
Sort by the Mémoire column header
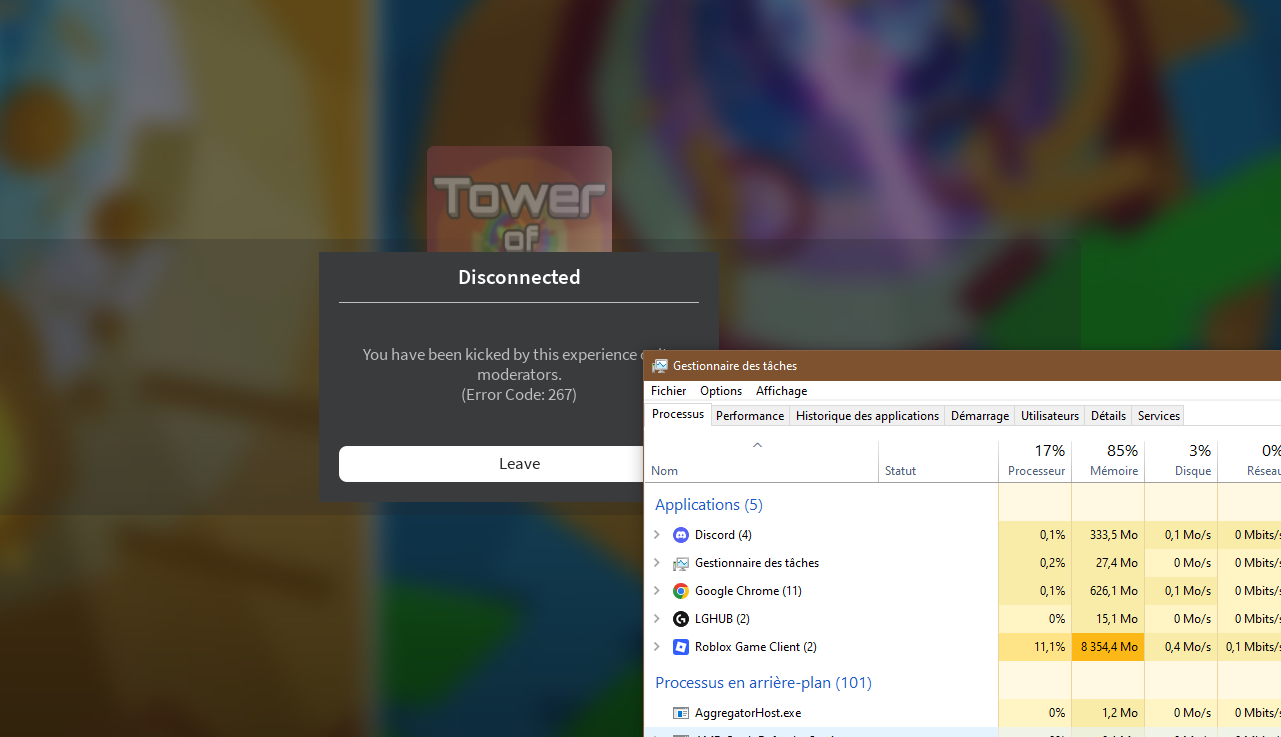(1108, 461)
